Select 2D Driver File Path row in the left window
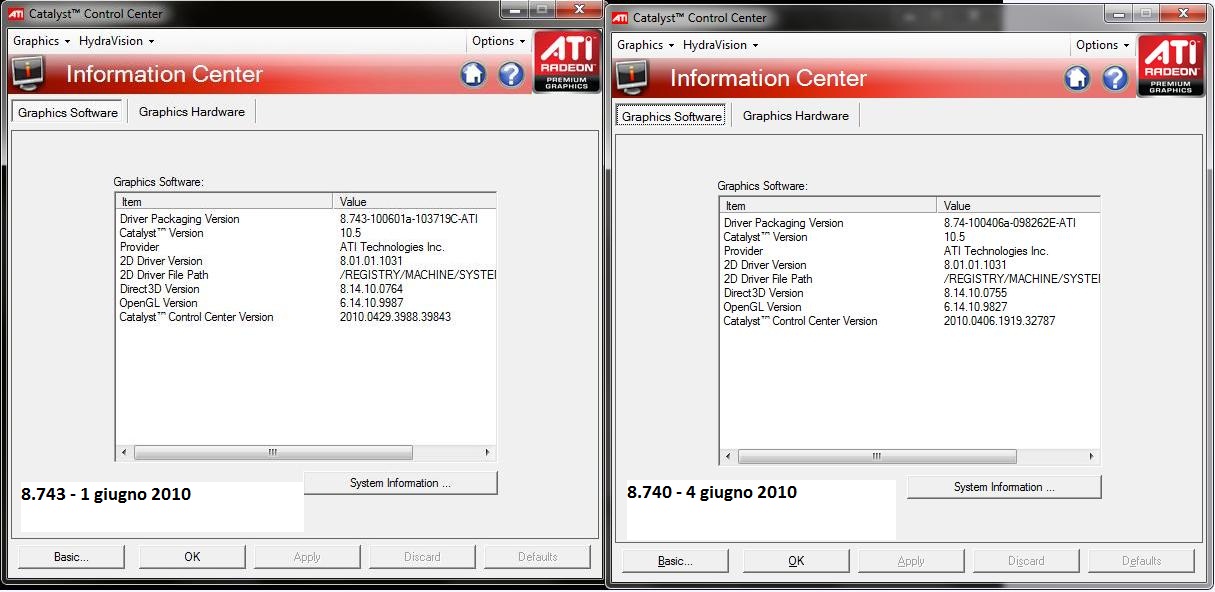The image size is (1215, 592). (306, 275)
